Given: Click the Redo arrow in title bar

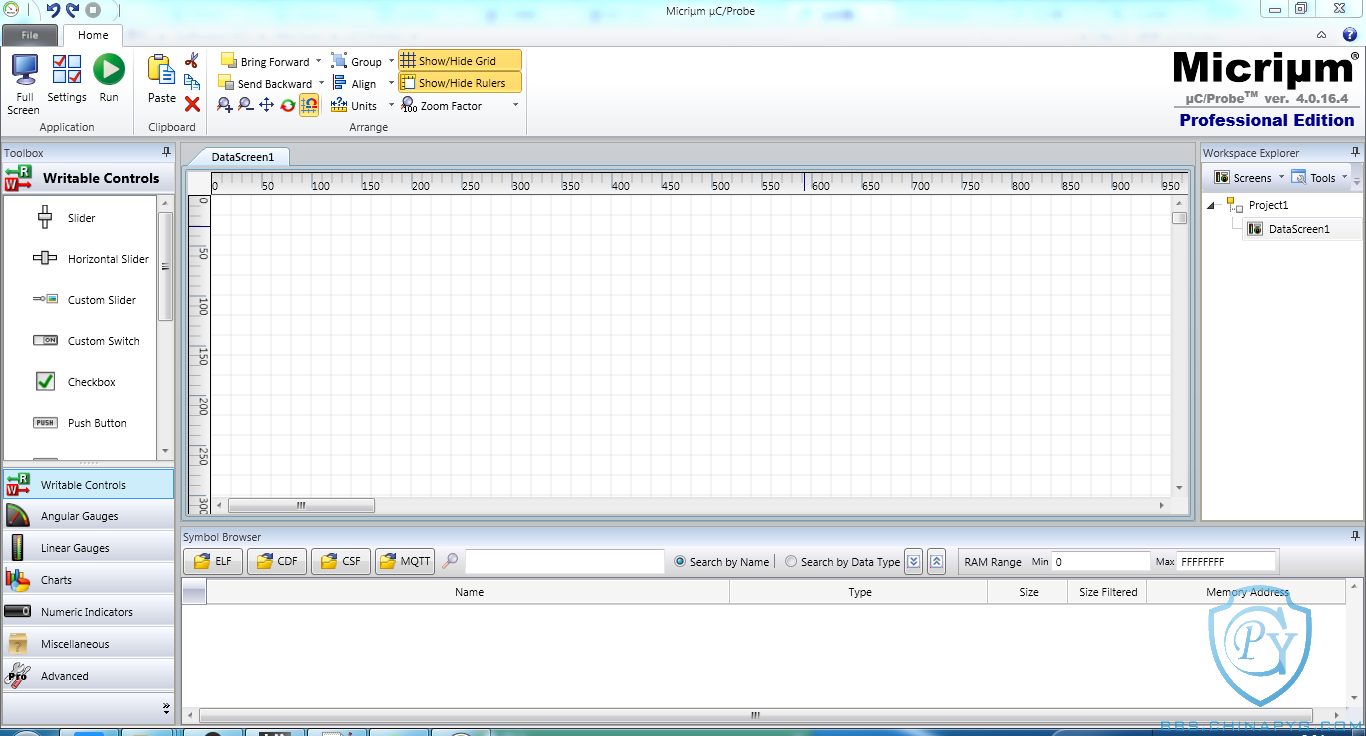Looking at the screenshot, I should 72,10.
